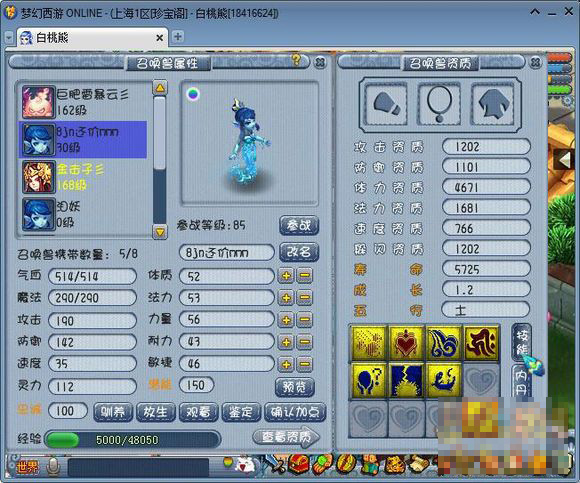Switch to 技能 side tab

click(522, 342)
